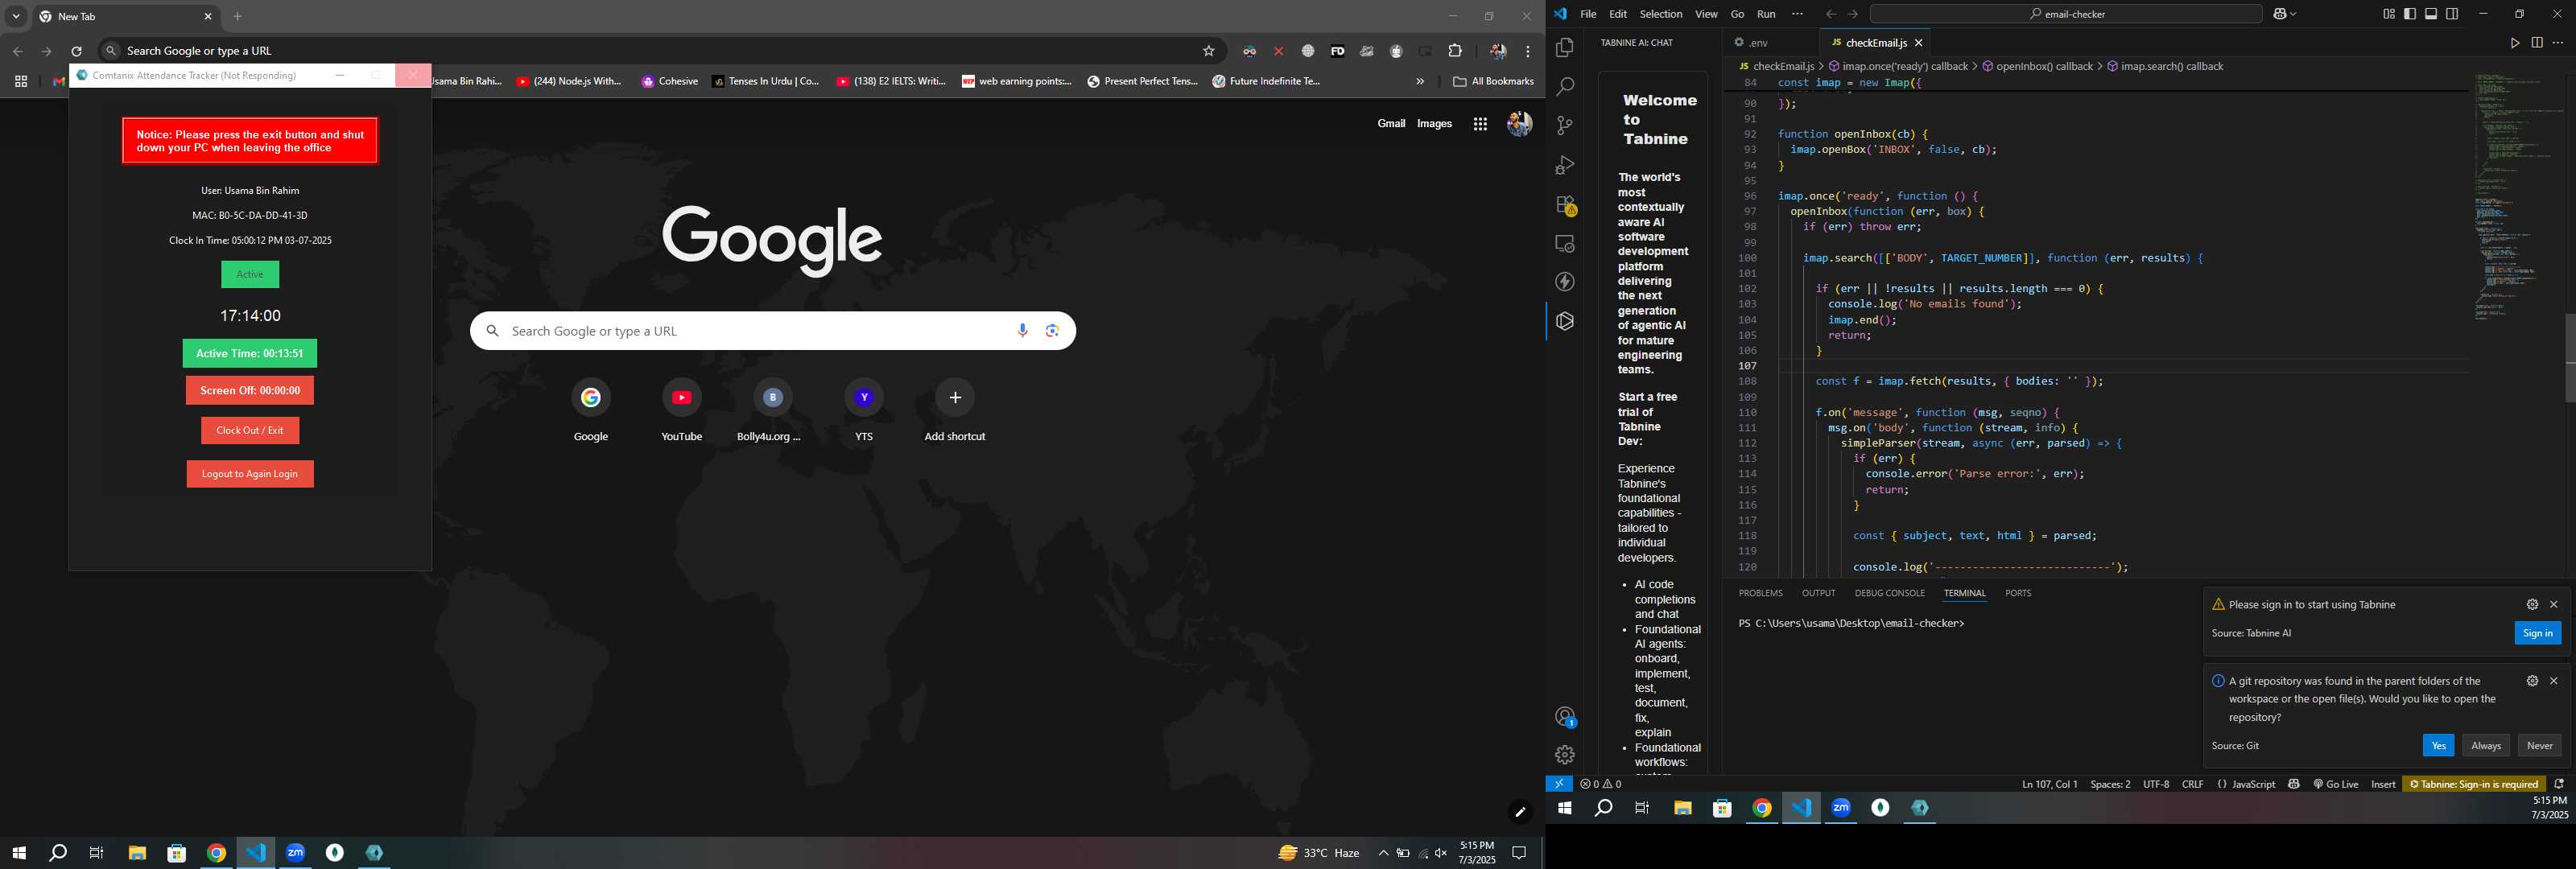Open the VS Code menu overflow ellipsis
Viewport: 2576px width, 869px height.
(x=1797, y=14)
